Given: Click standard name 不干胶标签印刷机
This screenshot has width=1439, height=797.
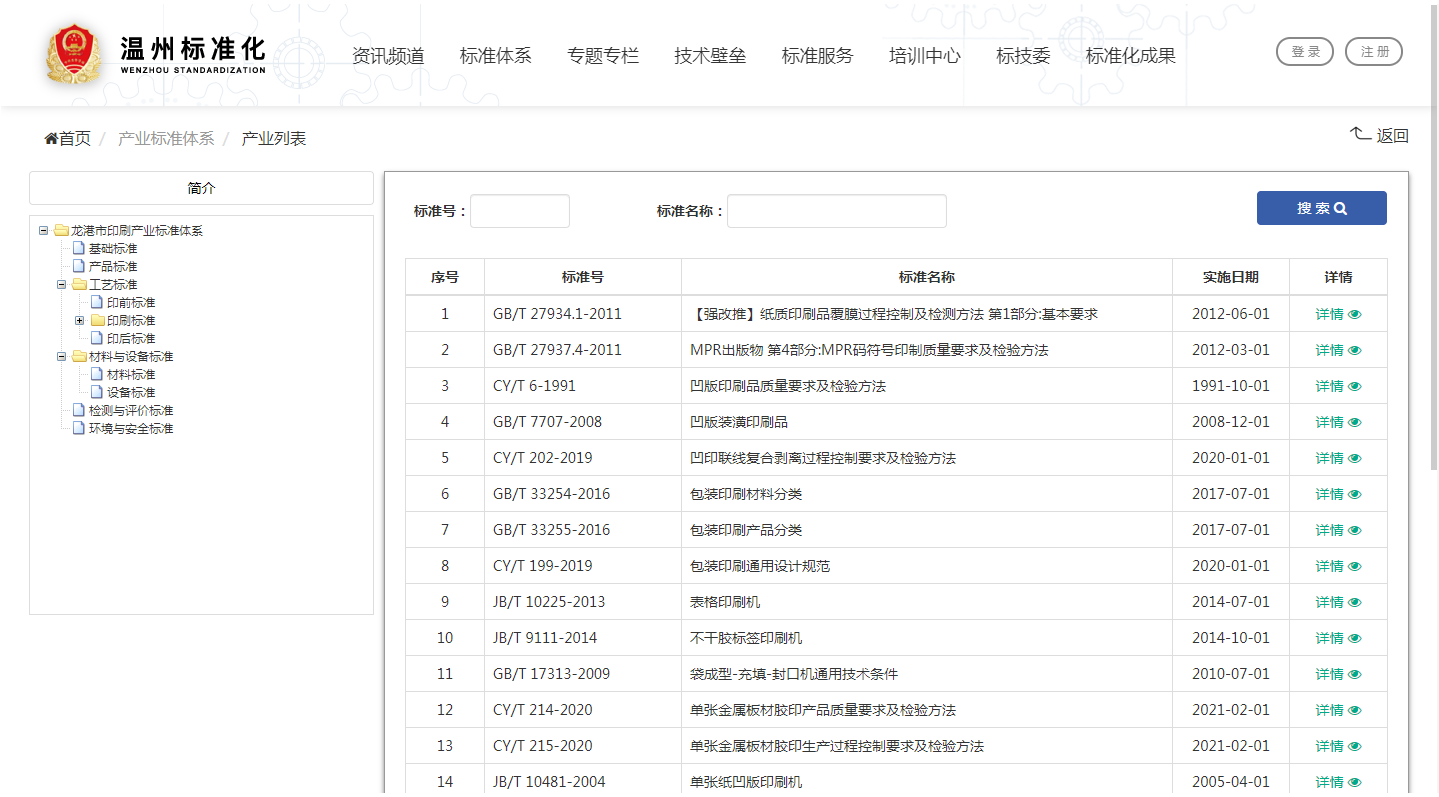Looking at the screenshot, I should click(x=746, y=638).
